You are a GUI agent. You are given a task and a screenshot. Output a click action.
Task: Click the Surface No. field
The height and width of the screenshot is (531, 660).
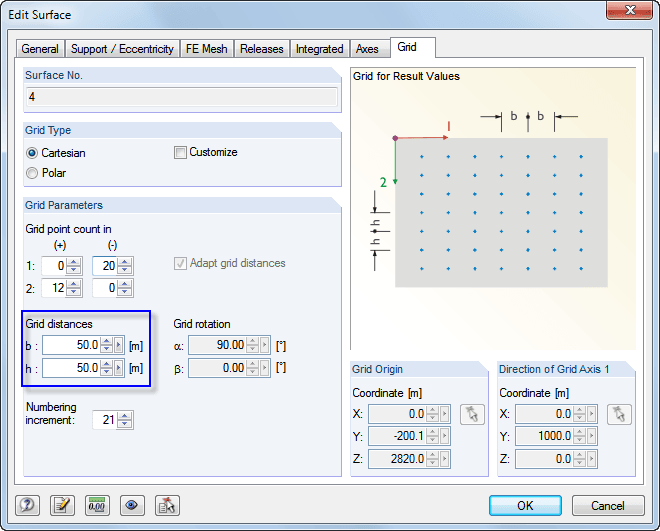[182, 97]
